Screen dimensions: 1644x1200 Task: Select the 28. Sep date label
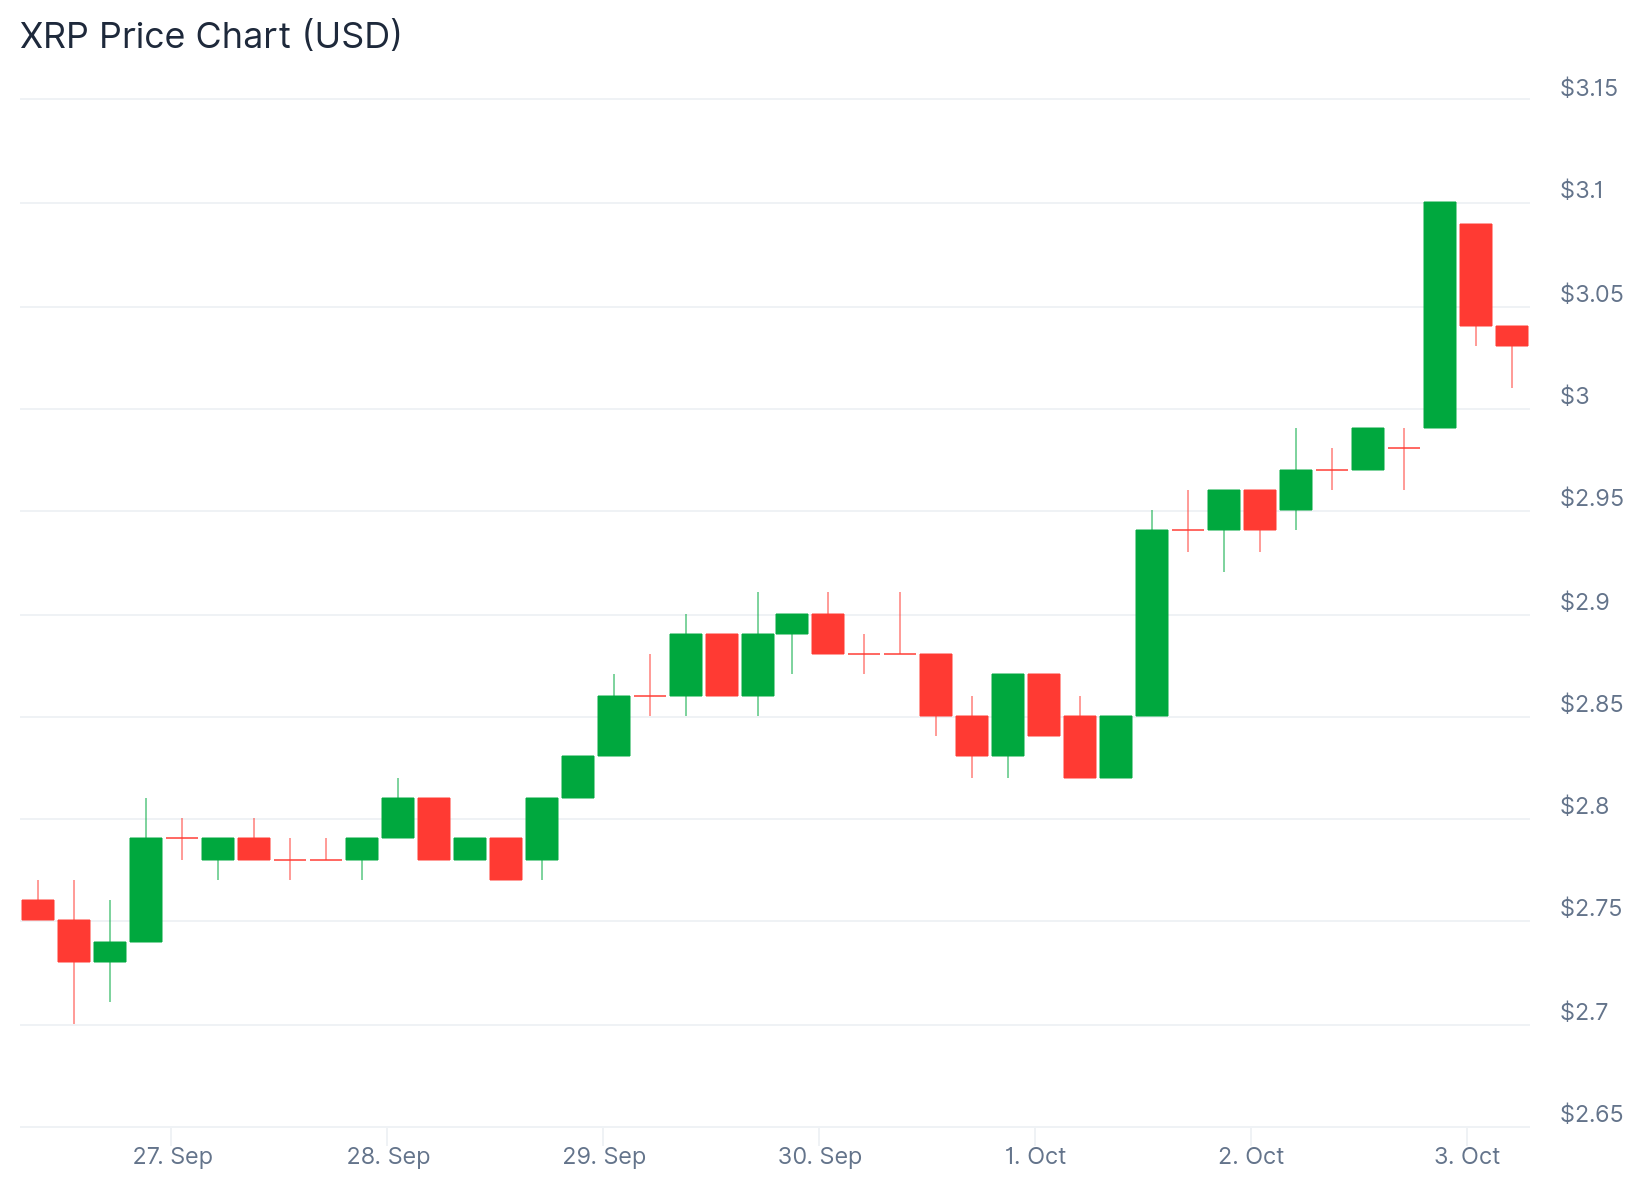click(x=388, y=1156)
